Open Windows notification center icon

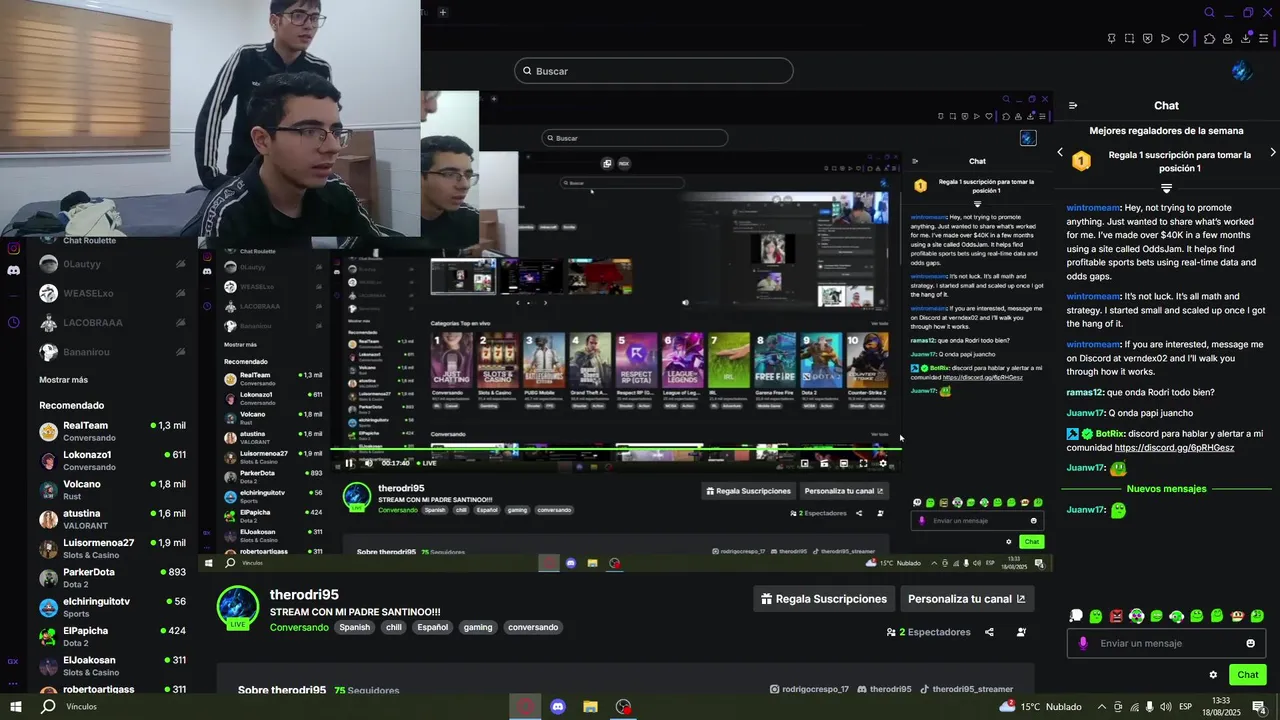tap(1259, 707)
